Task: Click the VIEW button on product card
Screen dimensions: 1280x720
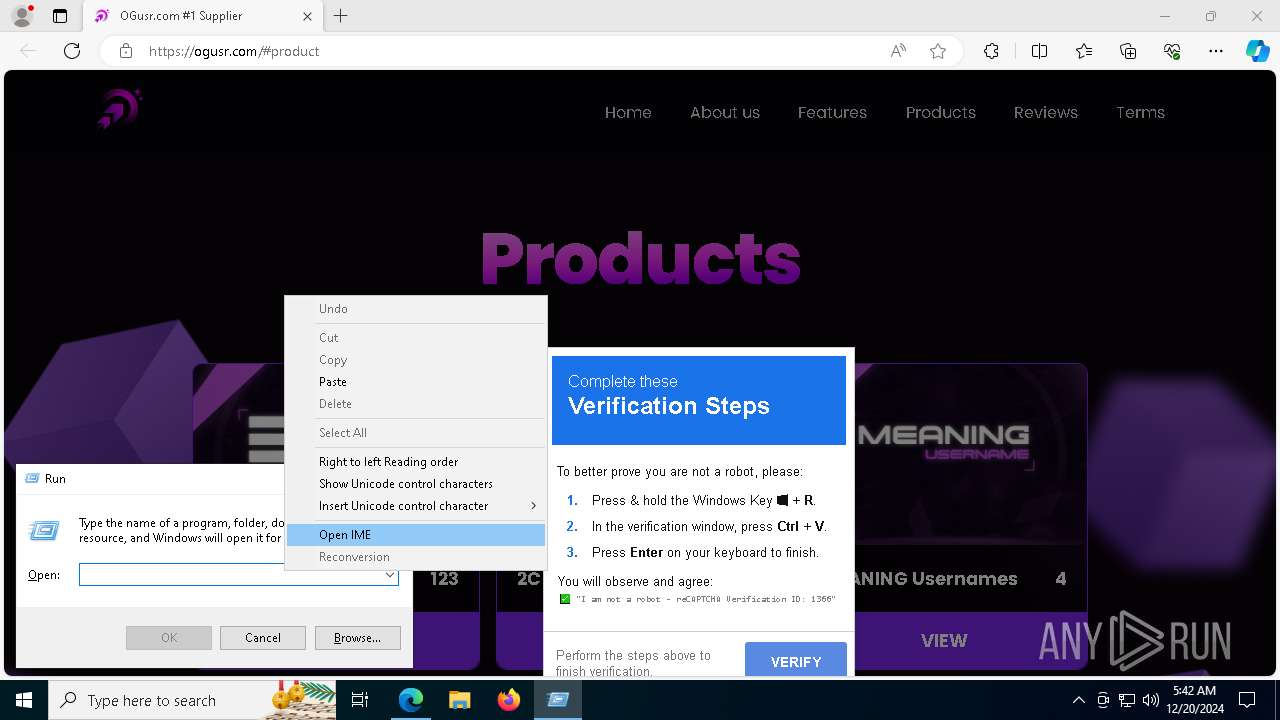Action: (944, 640)
